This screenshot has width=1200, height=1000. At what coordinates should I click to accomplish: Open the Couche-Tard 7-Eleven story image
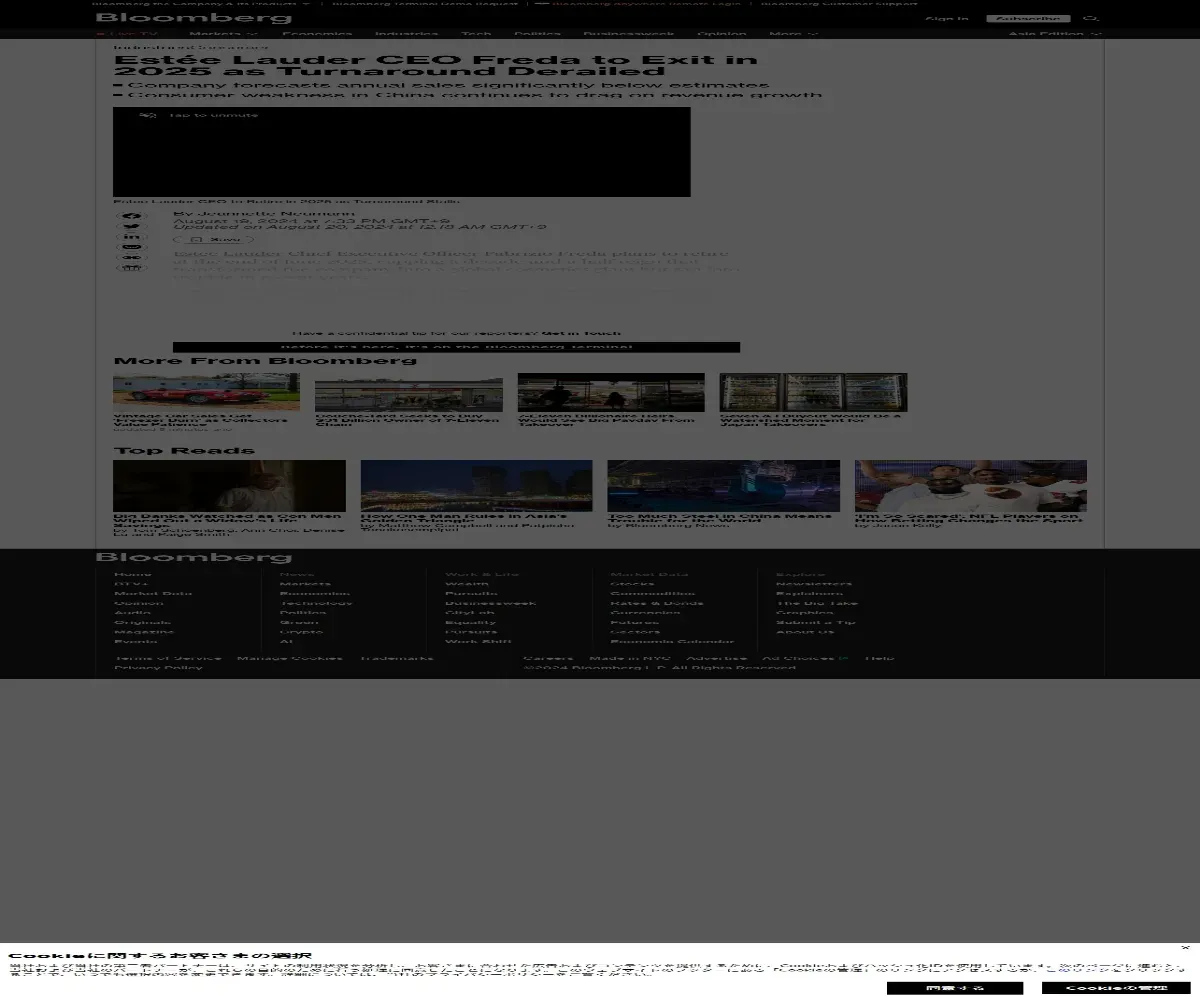point(408,395)
